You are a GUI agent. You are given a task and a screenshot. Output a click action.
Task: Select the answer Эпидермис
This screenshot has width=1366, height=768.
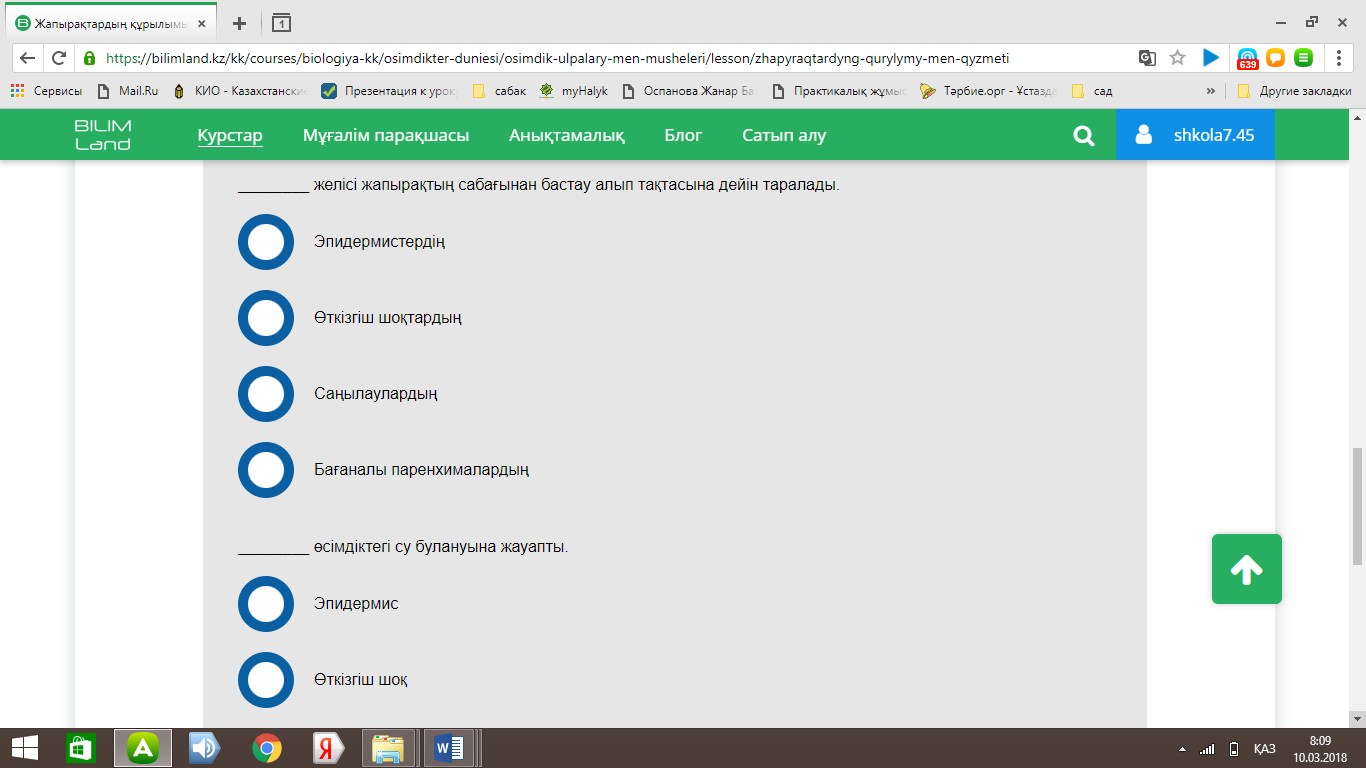coord(266,604)
